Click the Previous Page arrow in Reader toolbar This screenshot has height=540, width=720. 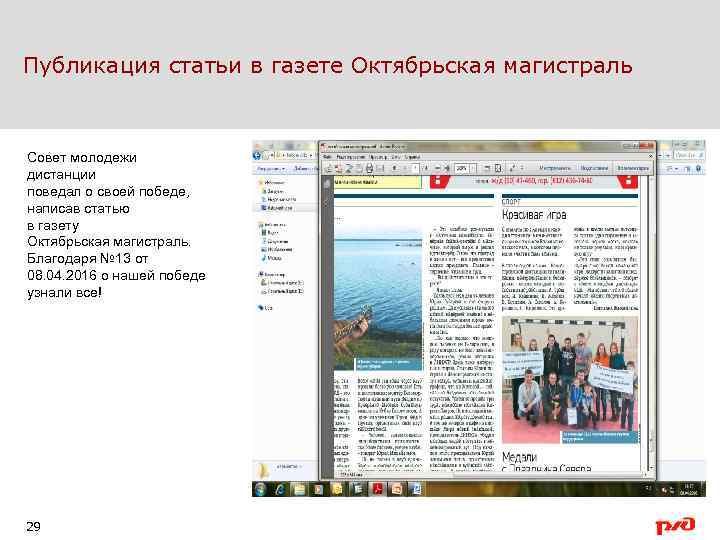(x=394, y=168)
